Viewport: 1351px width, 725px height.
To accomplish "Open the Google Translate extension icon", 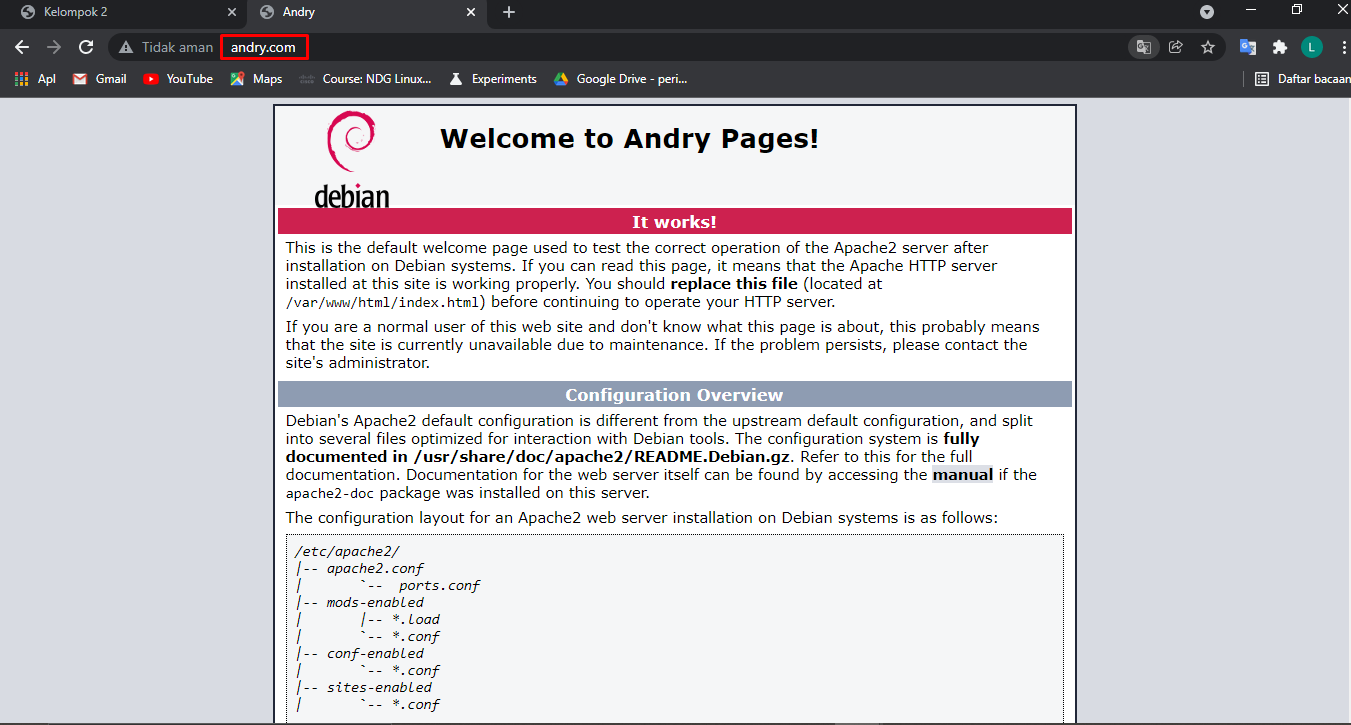I will [1247, 47].
